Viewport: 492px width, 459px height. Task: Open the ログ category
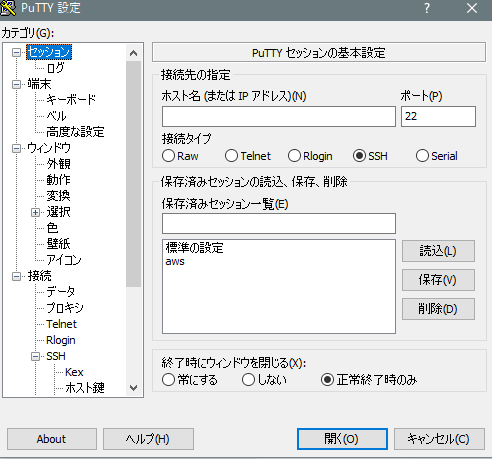[x=55, y=68]
